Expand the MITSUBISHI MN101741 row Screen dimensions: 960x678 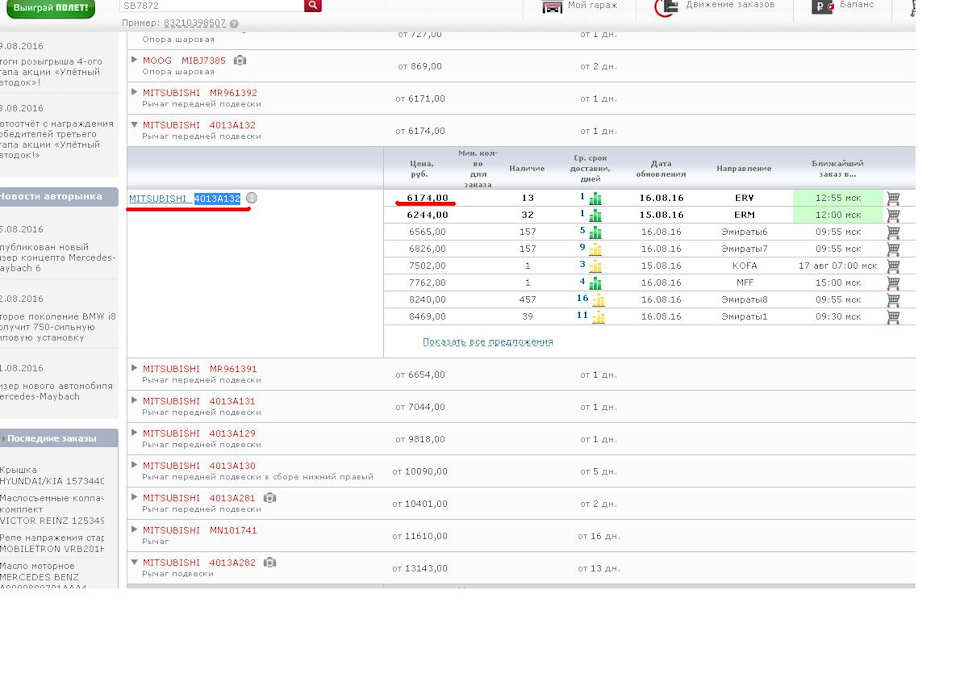tap(134, 529)
